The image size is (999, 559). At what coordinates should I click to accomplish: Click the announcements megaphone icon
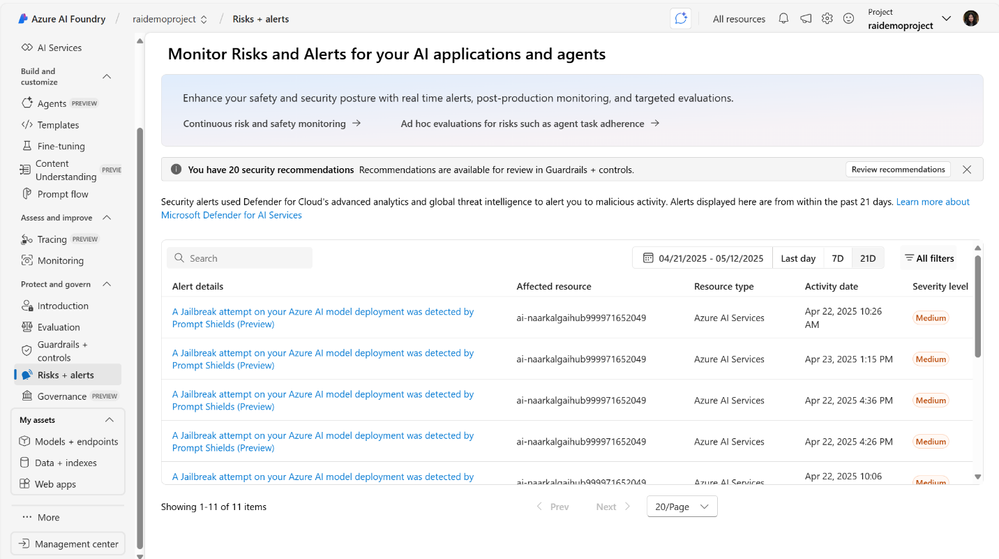[806, 19]
